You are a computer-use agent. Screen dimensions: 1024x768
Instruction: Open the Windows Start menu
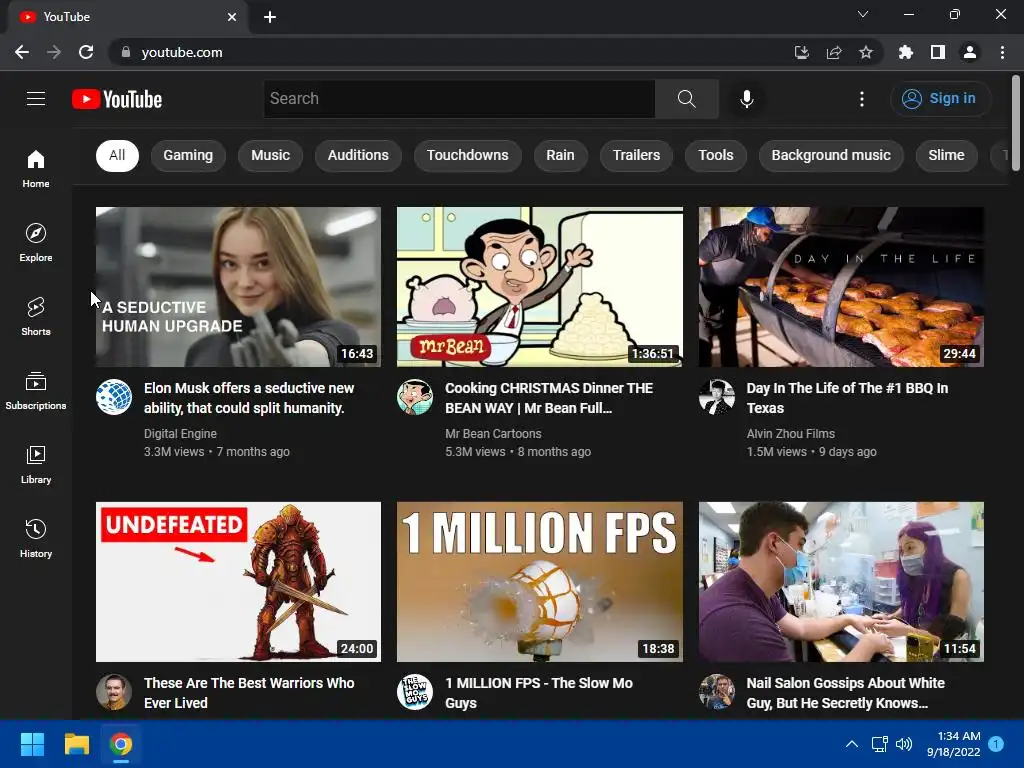tap(32, 744)
